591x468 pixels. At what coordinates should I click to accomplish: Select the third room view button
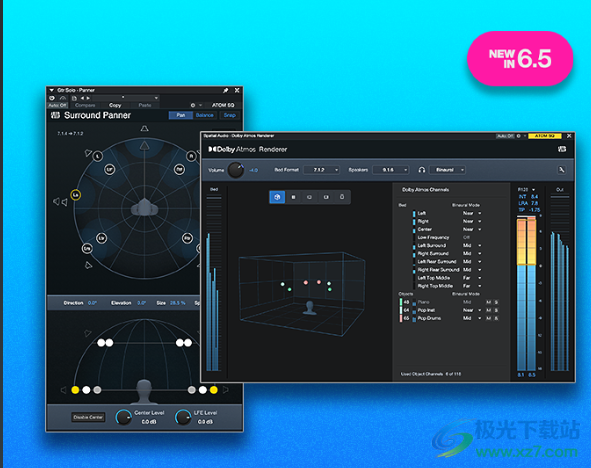[309, 197]
